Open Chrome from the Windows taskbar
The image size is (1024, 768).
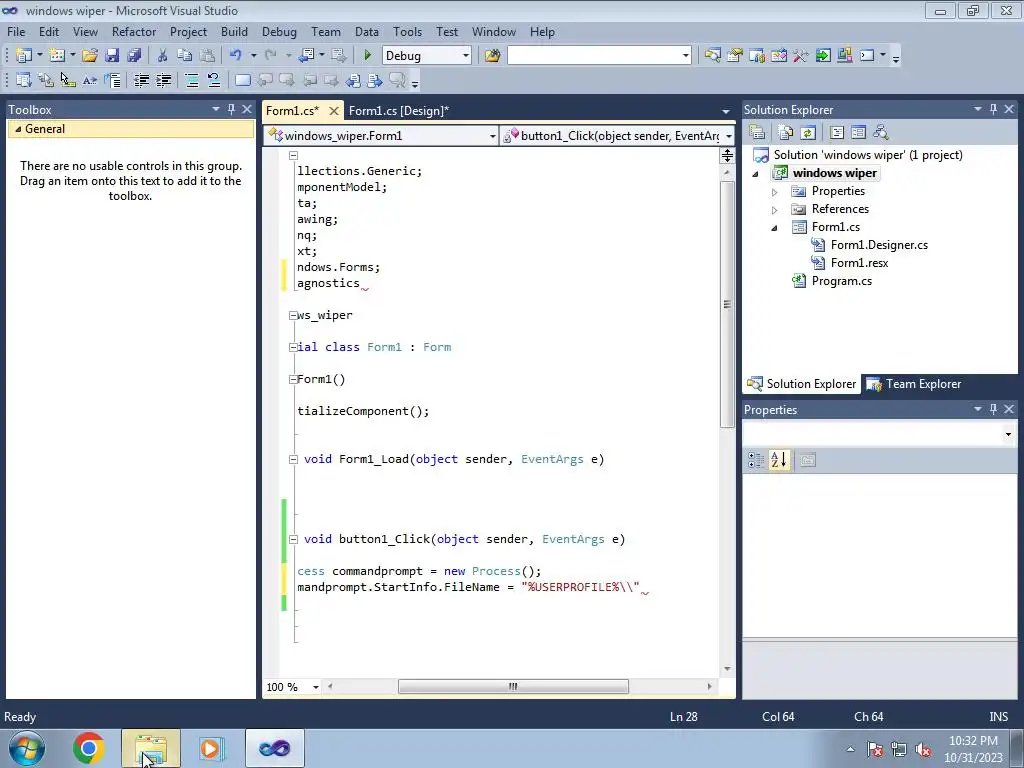click(89, 748)
